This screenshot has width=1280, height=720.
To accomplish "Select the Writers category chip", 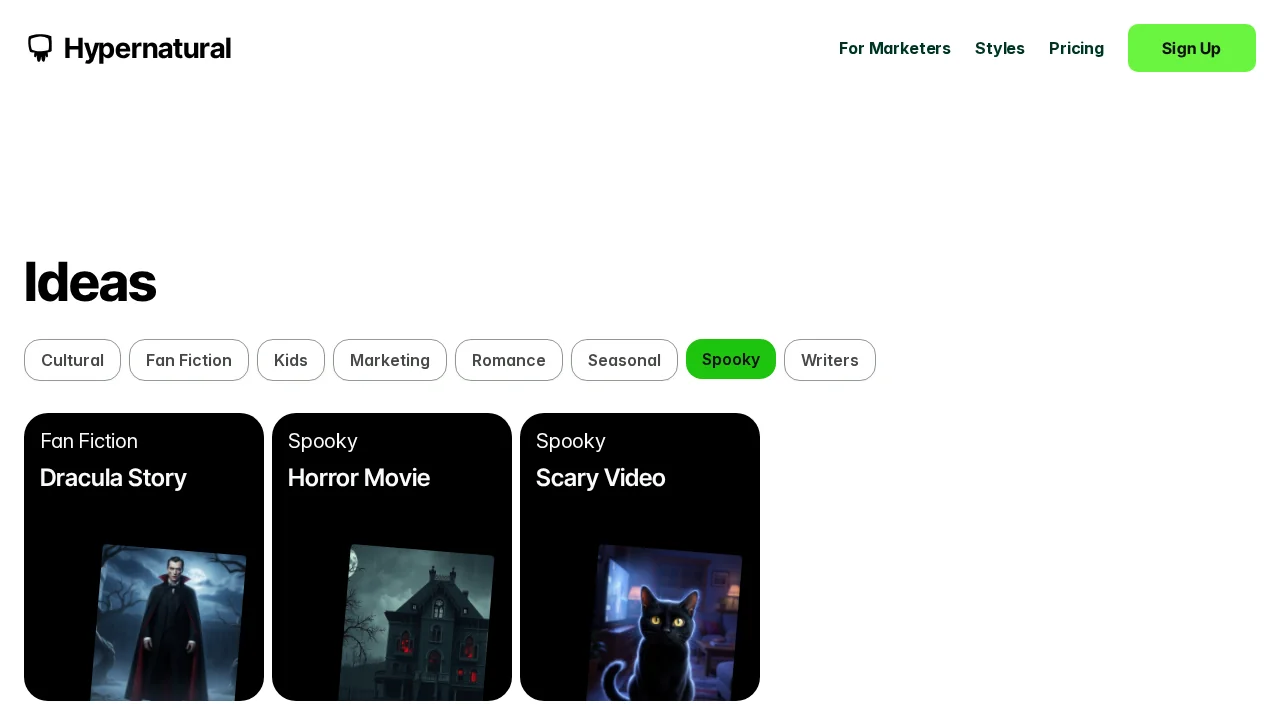I will [x=830, y=360].
